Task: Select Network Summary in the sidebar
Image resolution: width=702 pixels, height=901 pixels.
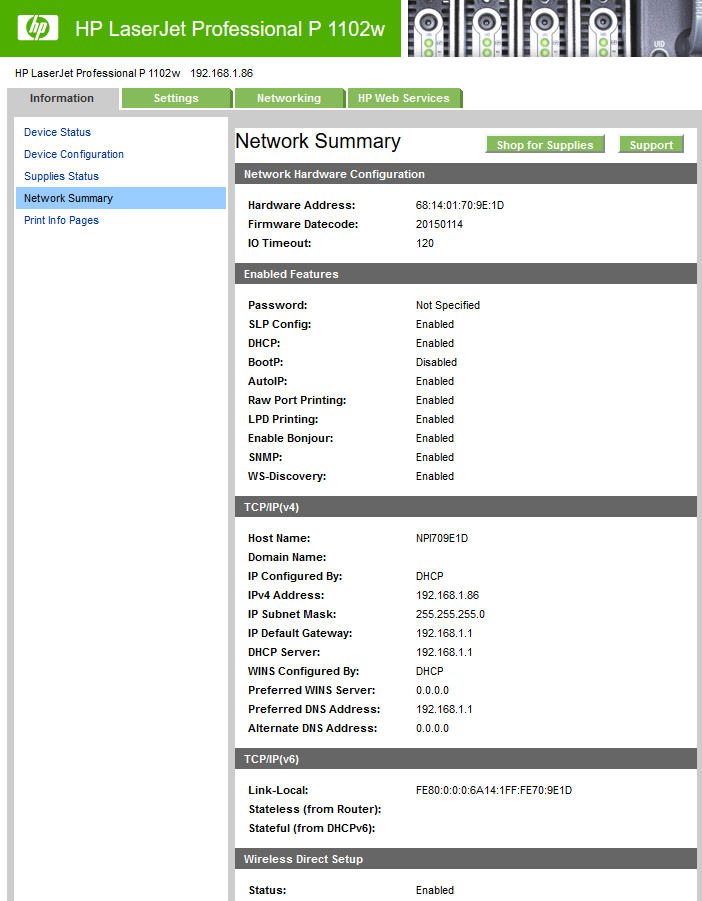Action: 68,198
